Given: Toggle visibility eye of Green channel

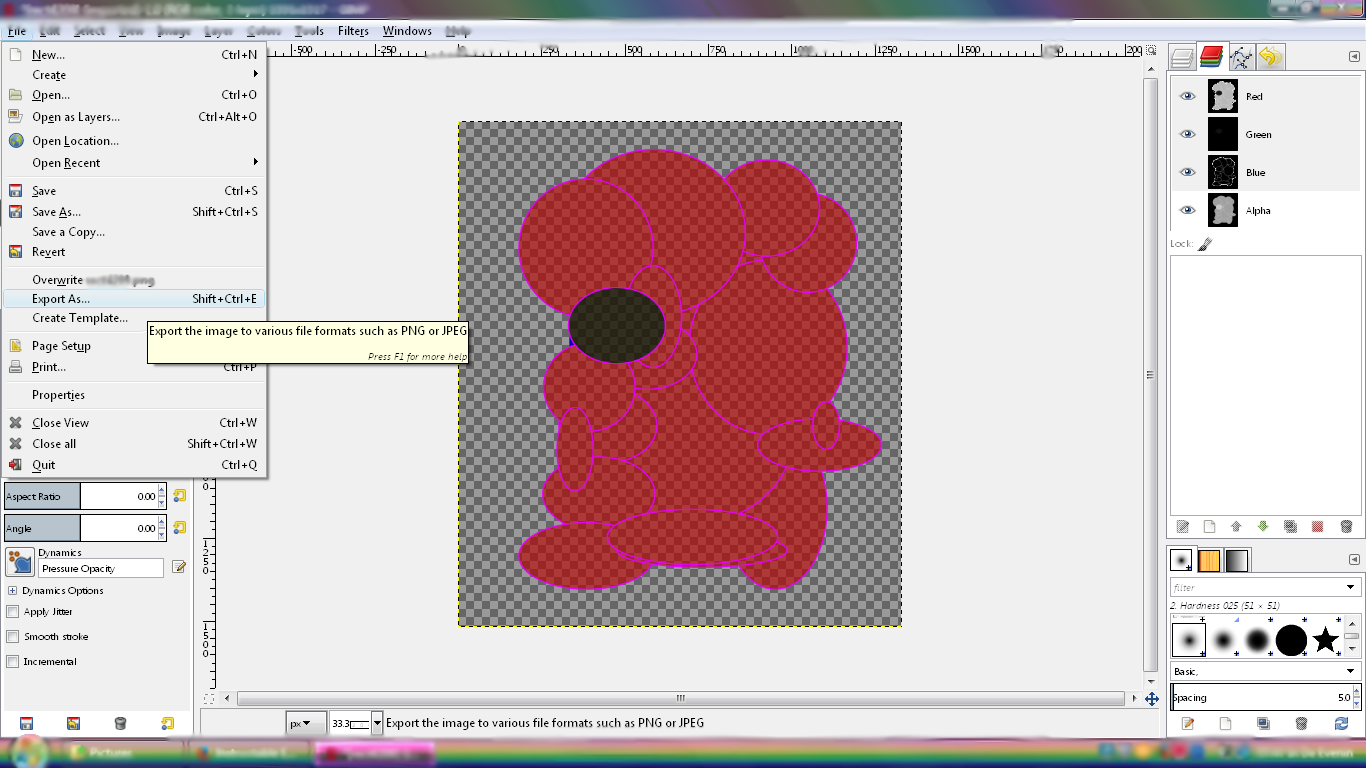Looking at the screenshot, I should [x=1187, y=134].
